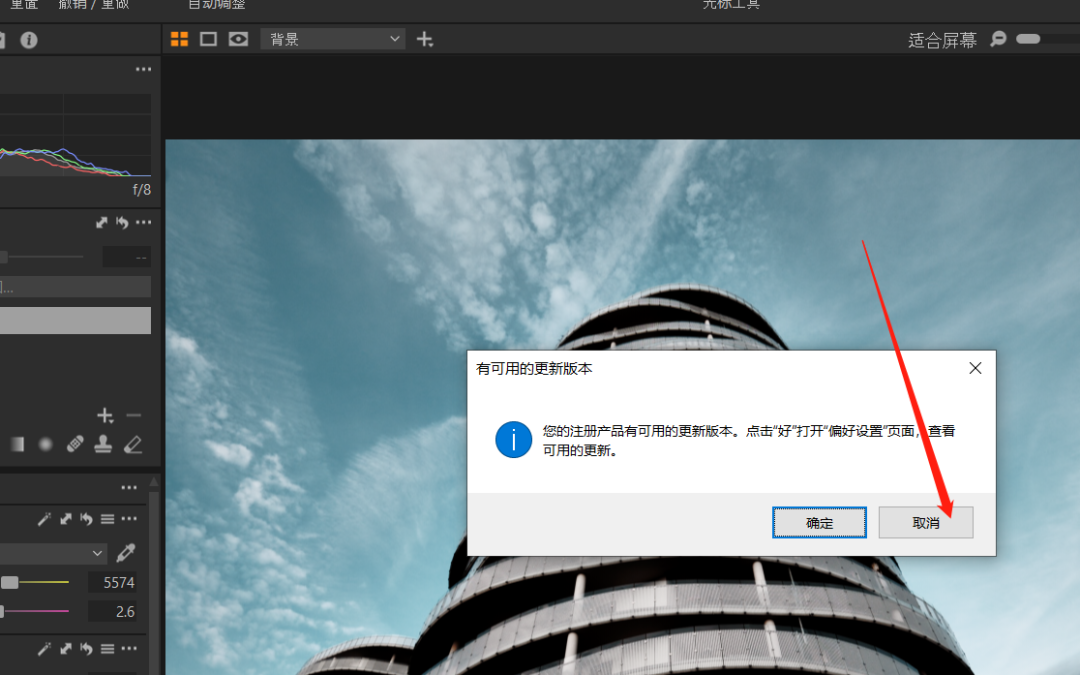
Task: Open the add layer plus dropdown
Action: click(x=425, y=38)
